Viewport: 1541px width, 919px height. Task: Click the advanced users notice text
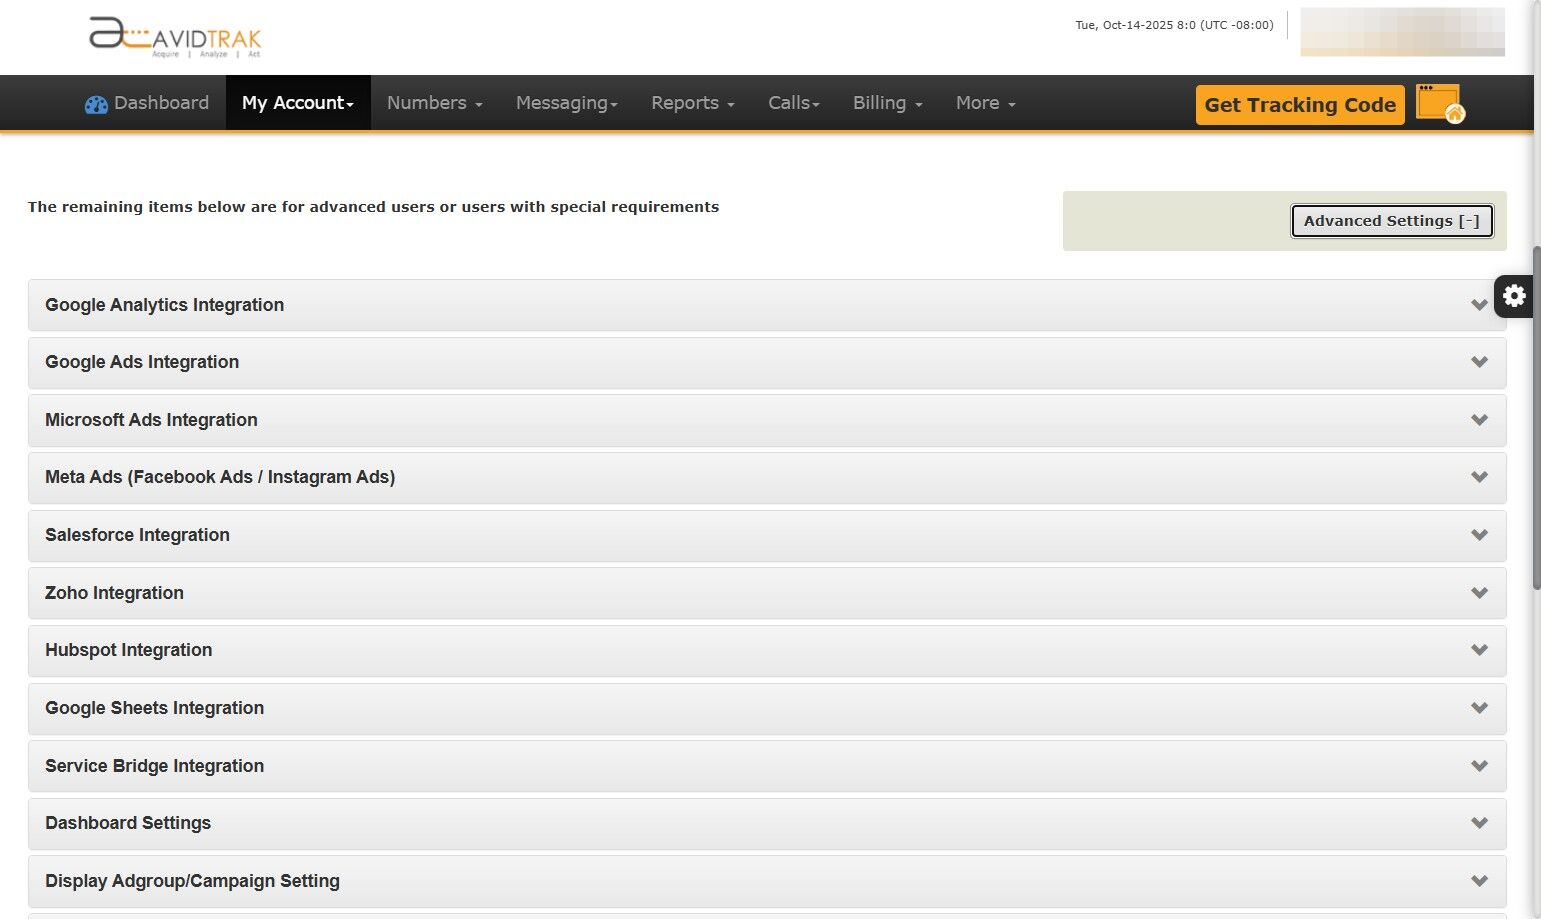pyautogui.click(x=373, y=207)
